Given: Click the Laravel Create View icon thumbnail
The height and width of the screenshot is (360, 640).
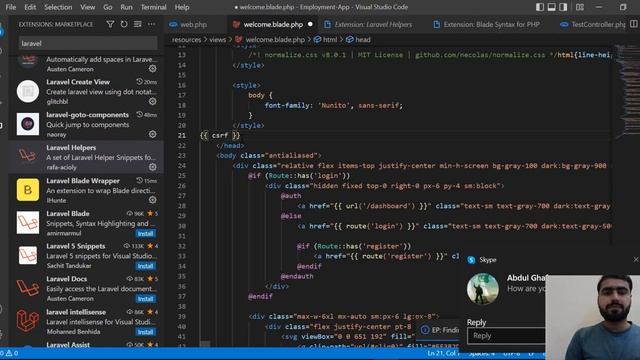Looking at the screenshot, I should (x=28, y=91).
